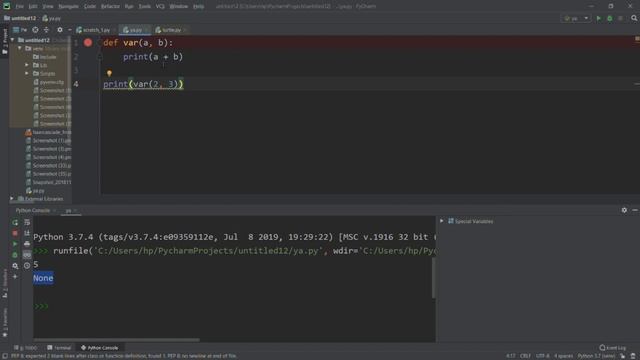The image size is (640, 360).
Task: Expand External Libraries node
Action: tap(12, 199)
